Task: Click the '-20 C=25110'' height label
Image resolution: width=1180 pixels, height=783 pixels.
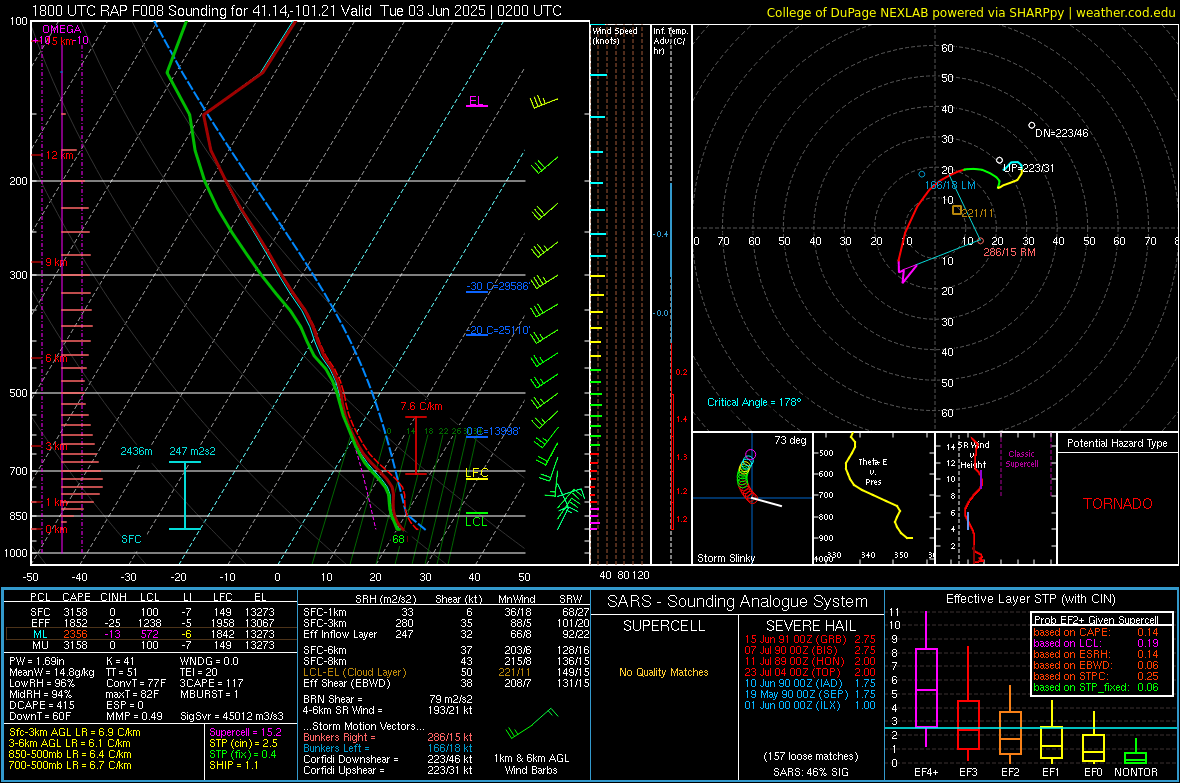Action: (497, 330)
